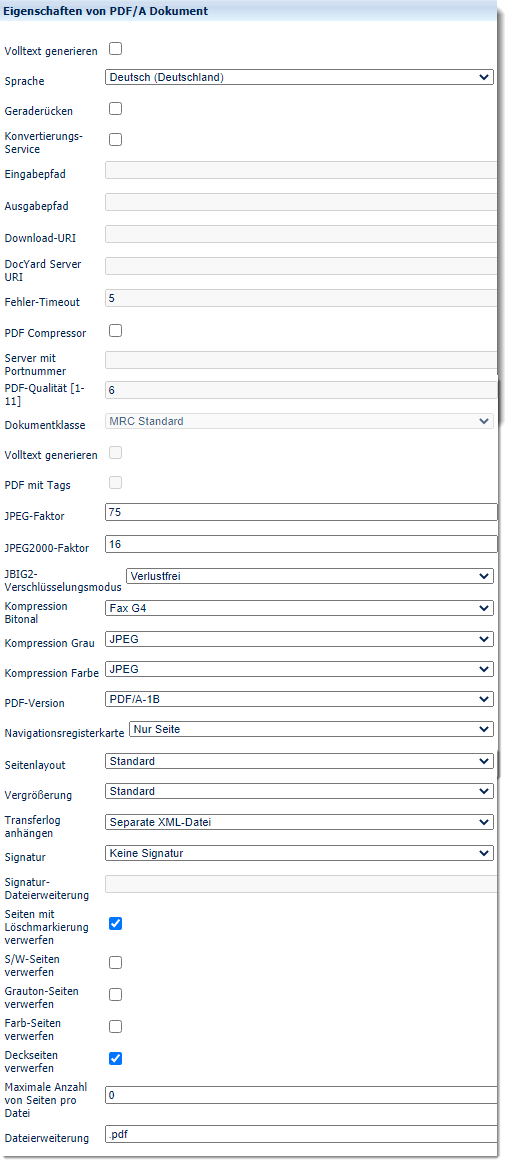Viewport: 507px width, 1168px height.
Task: Enable S/W-Seiten verwerfen checkbox
Action: coord(115,962)
